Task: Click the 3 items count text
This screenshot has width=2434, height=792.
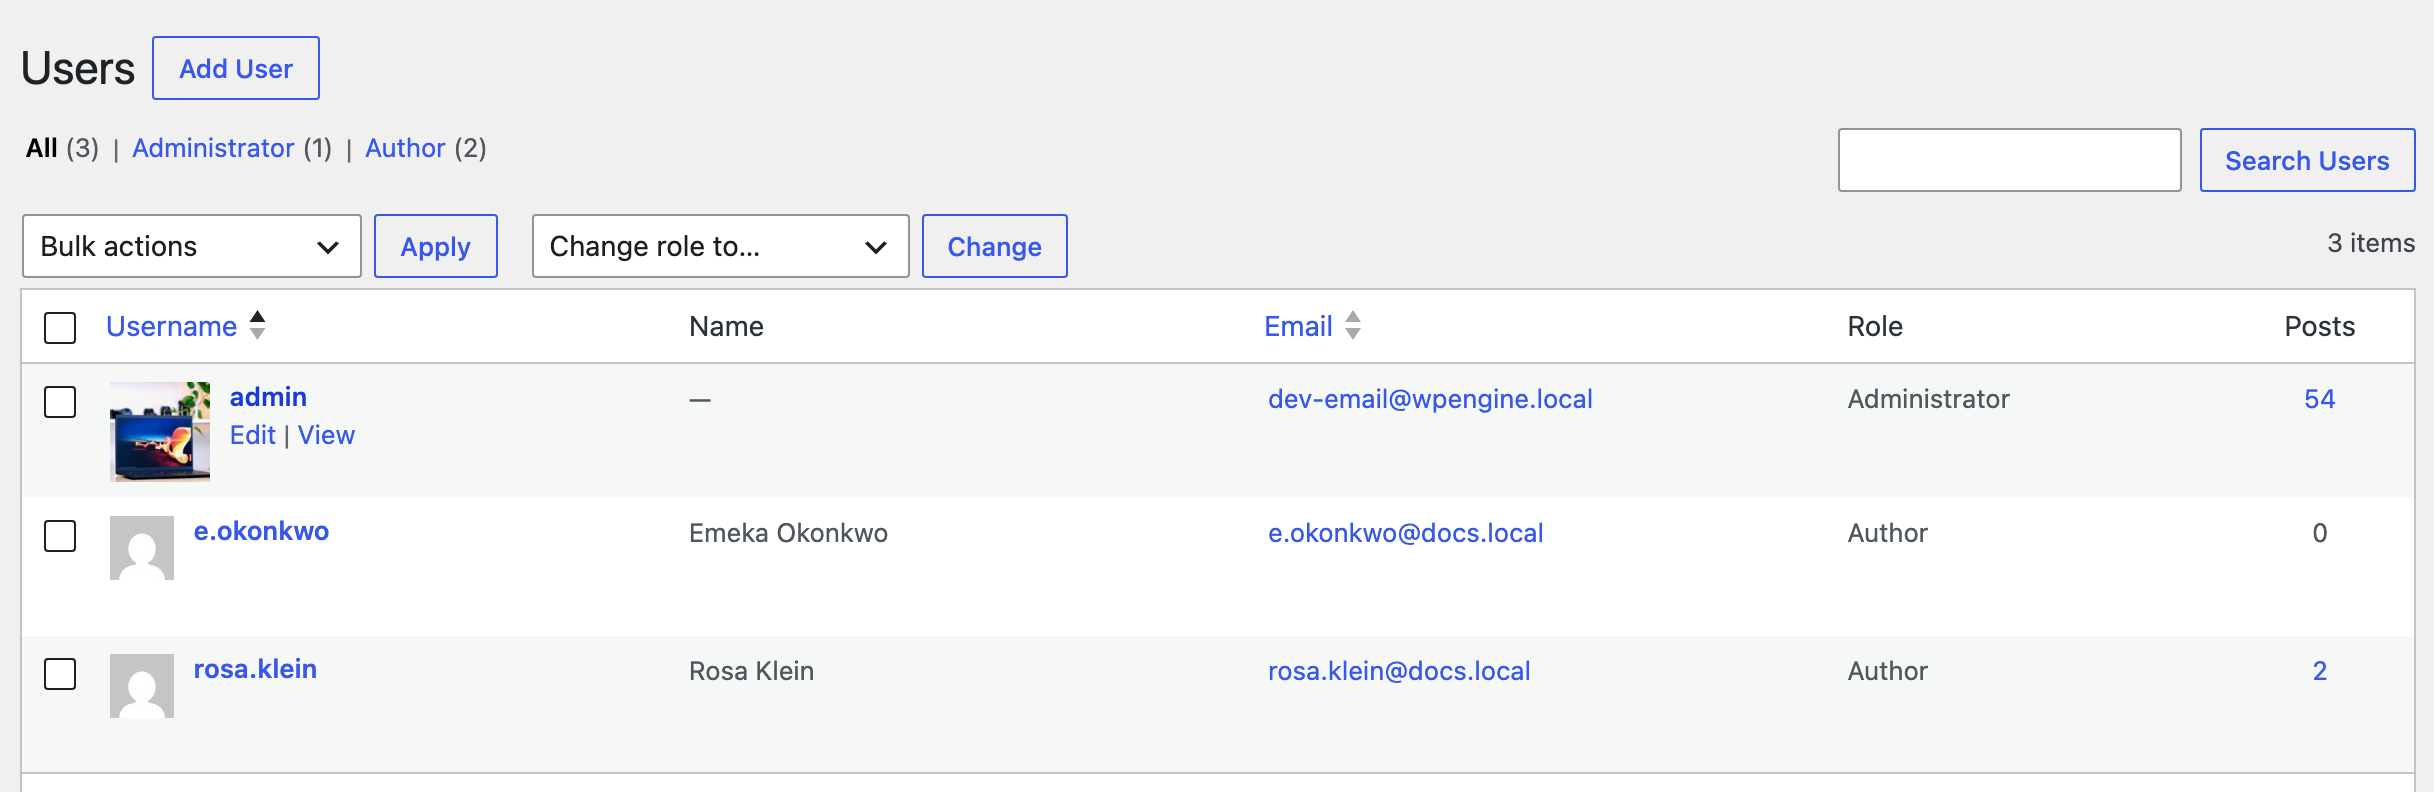Action: (2371, 243)
